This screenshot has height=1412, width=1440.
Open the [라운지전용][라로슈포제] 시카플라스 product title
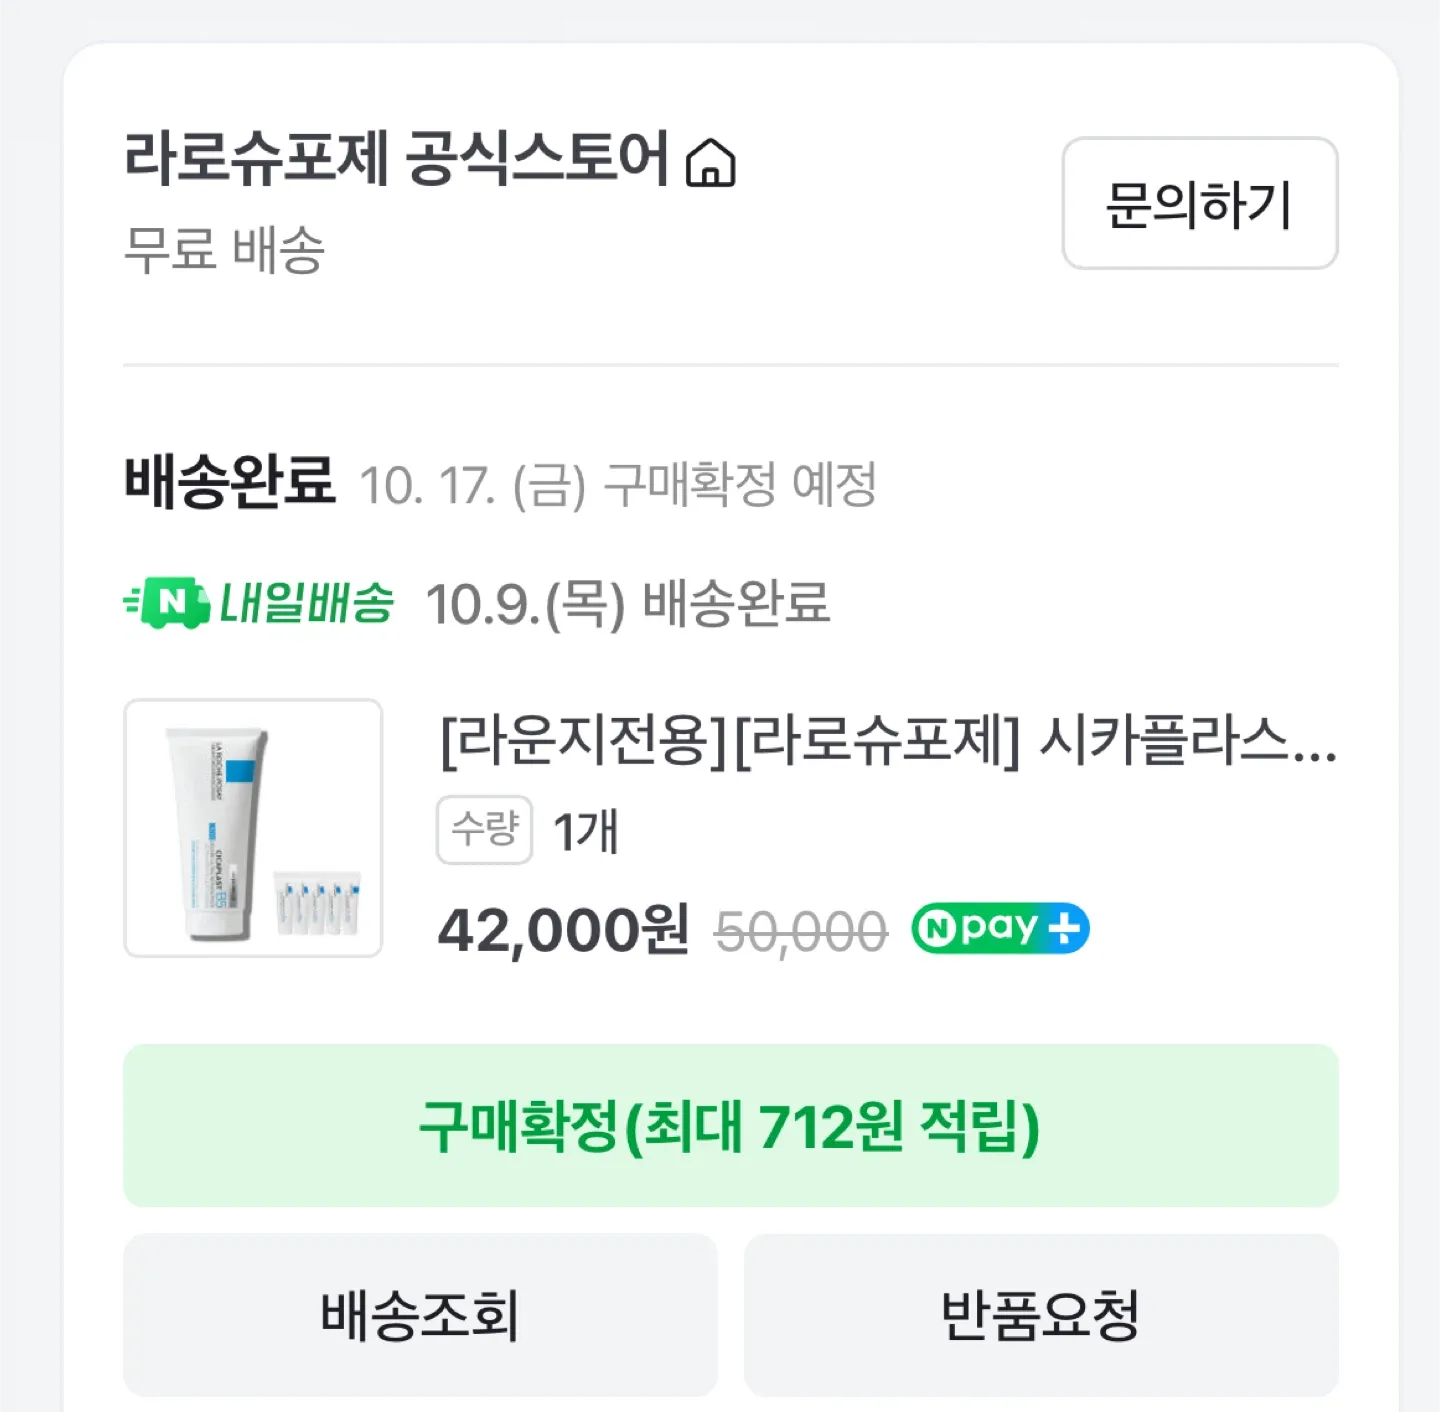[x=888, y=741]
